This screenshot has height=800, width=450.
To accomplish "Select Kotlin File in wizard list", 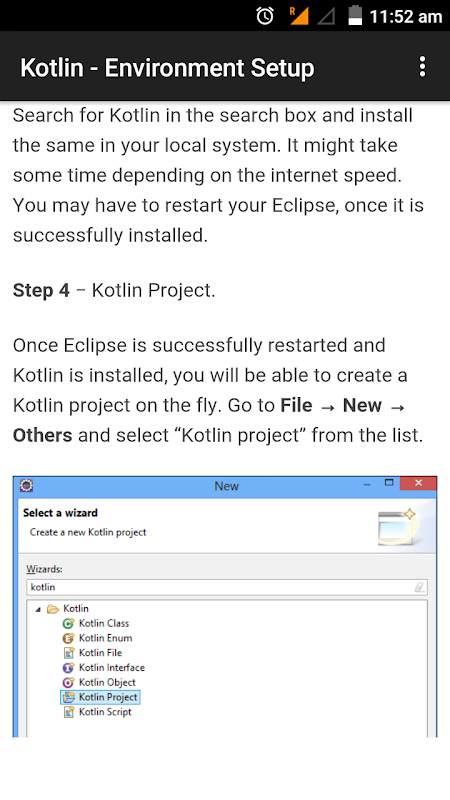I will coord(92,653).
